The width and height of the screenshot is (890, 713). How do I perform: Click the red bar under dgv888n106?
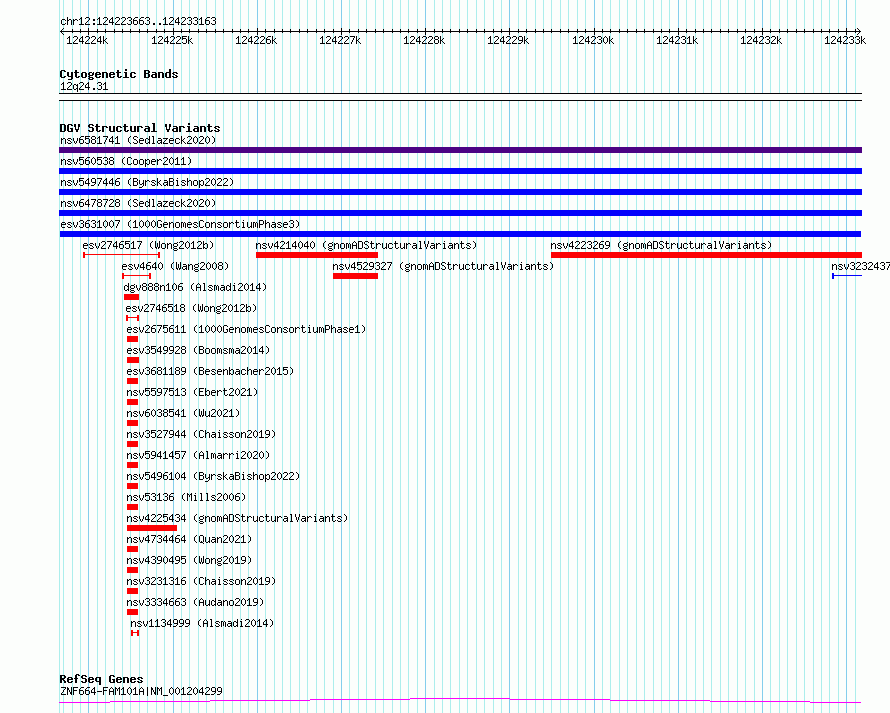[131, 297]
